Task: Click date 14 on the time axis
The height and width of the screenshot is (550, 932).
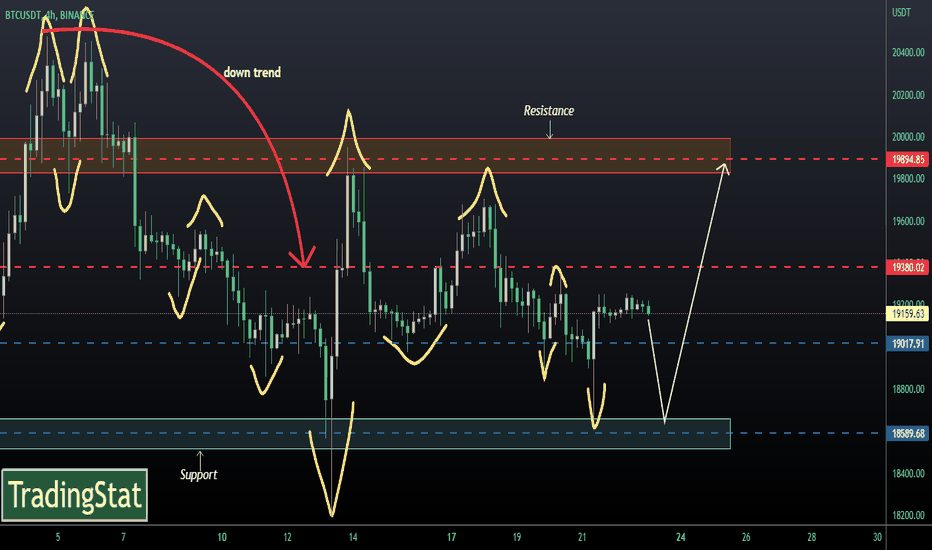Action: click(353, 538)
